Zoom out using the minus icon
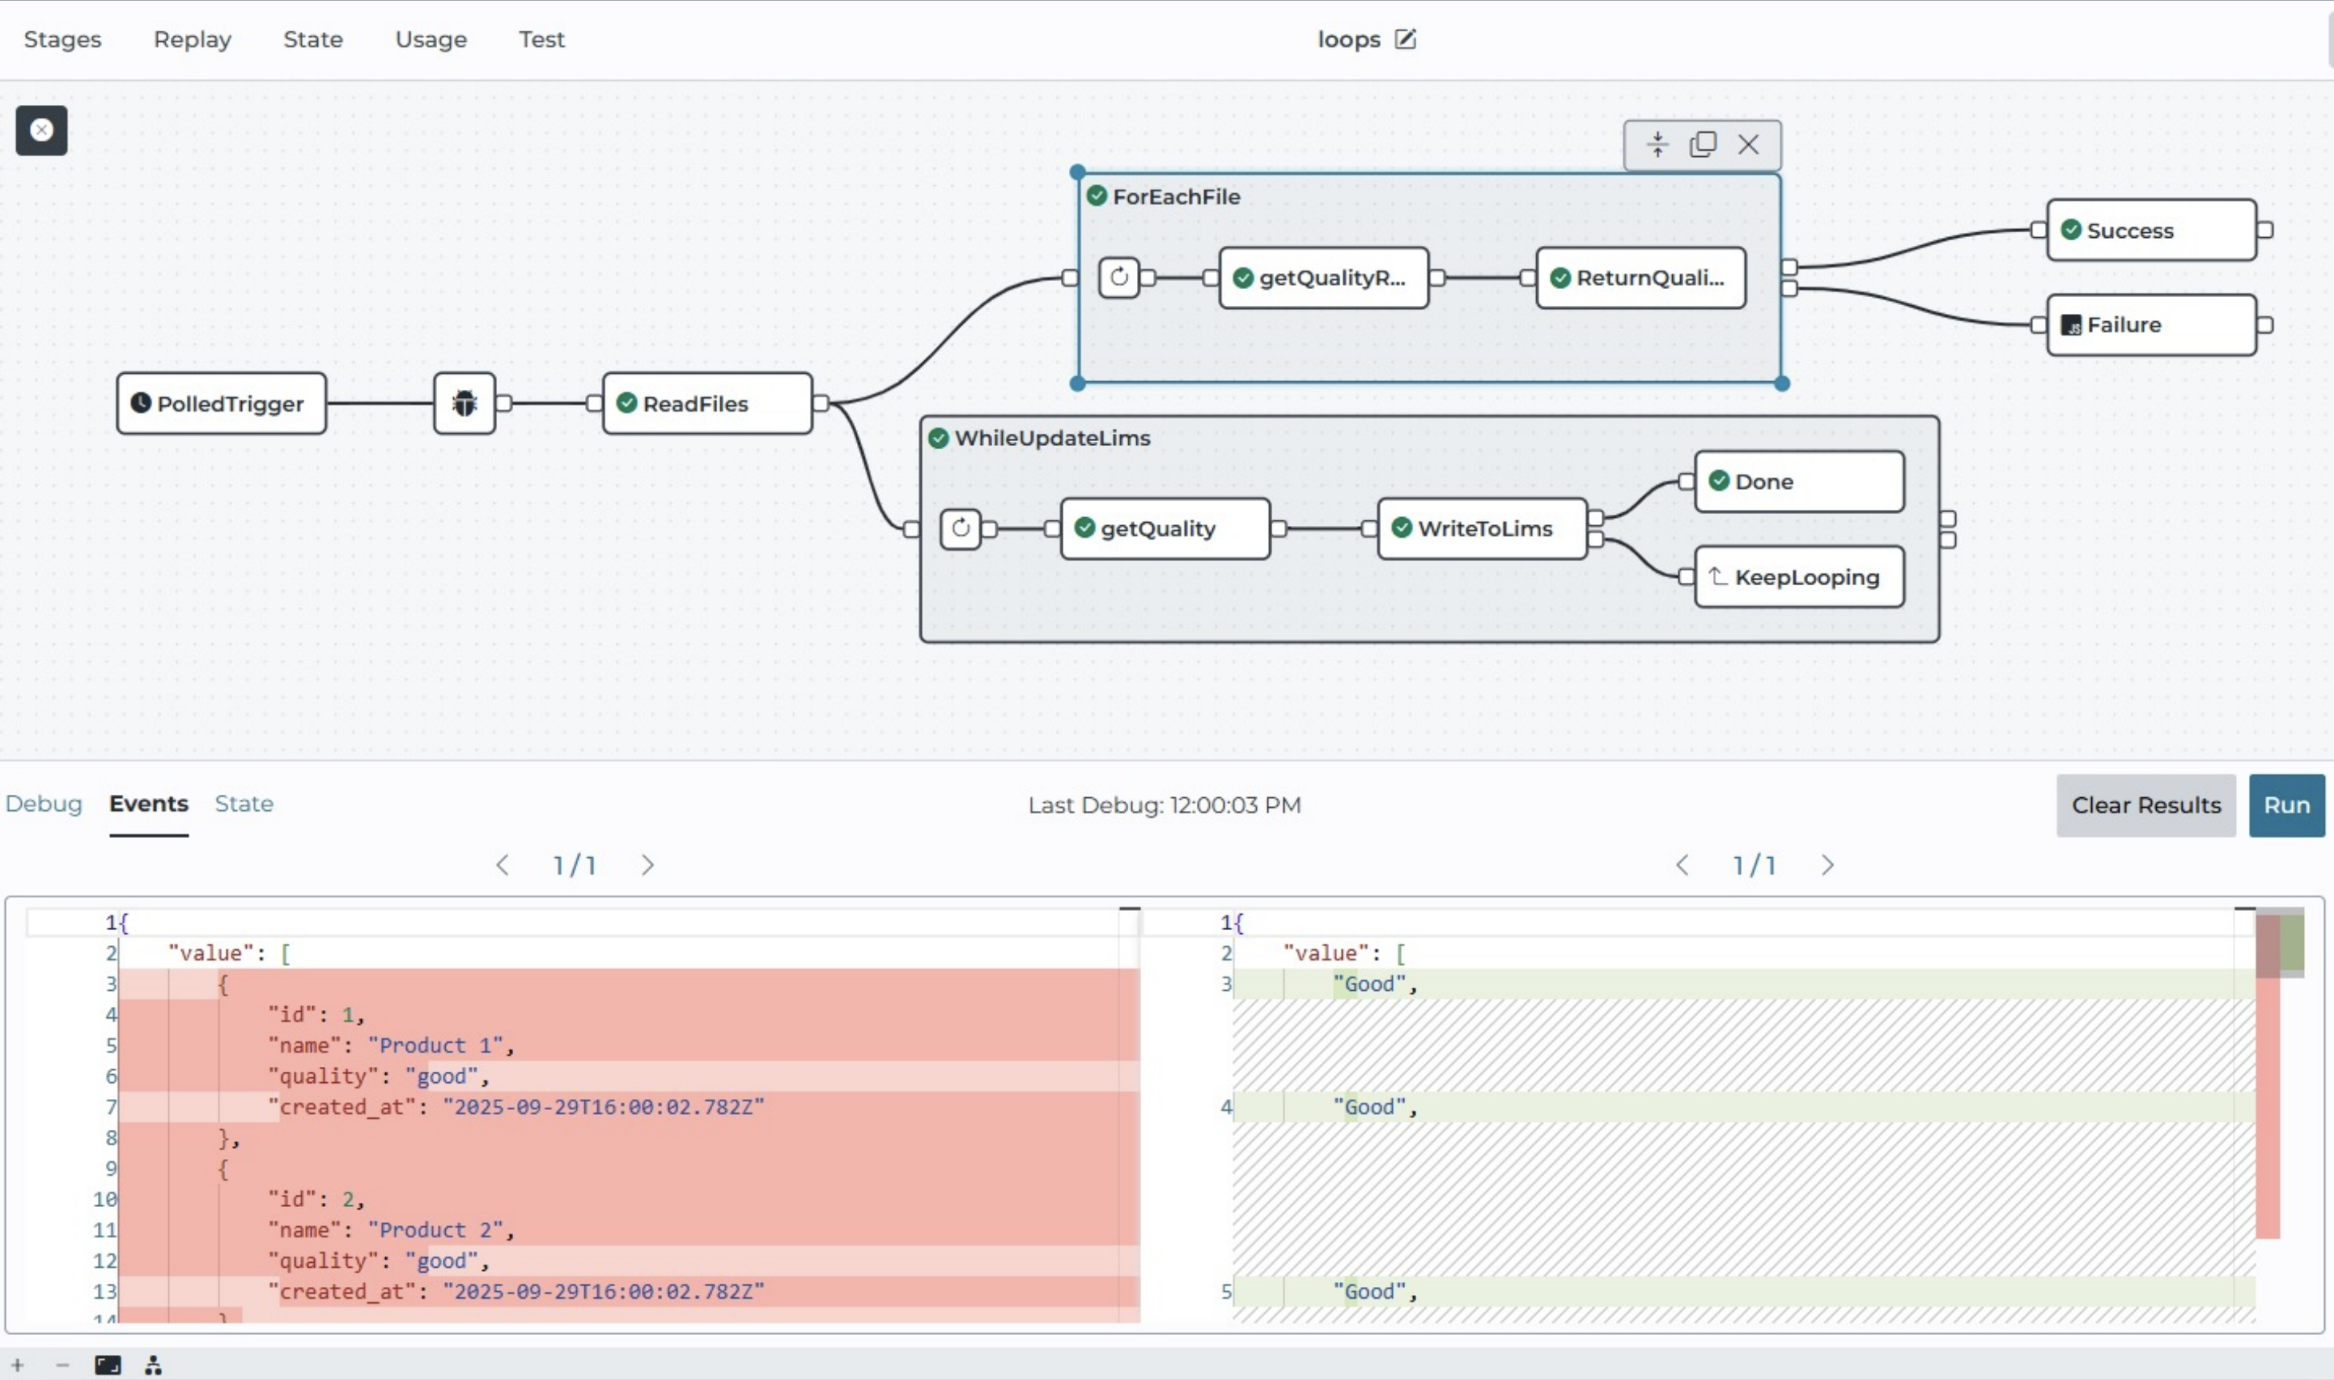The image size is (2334, 1380). point(61,1364)
